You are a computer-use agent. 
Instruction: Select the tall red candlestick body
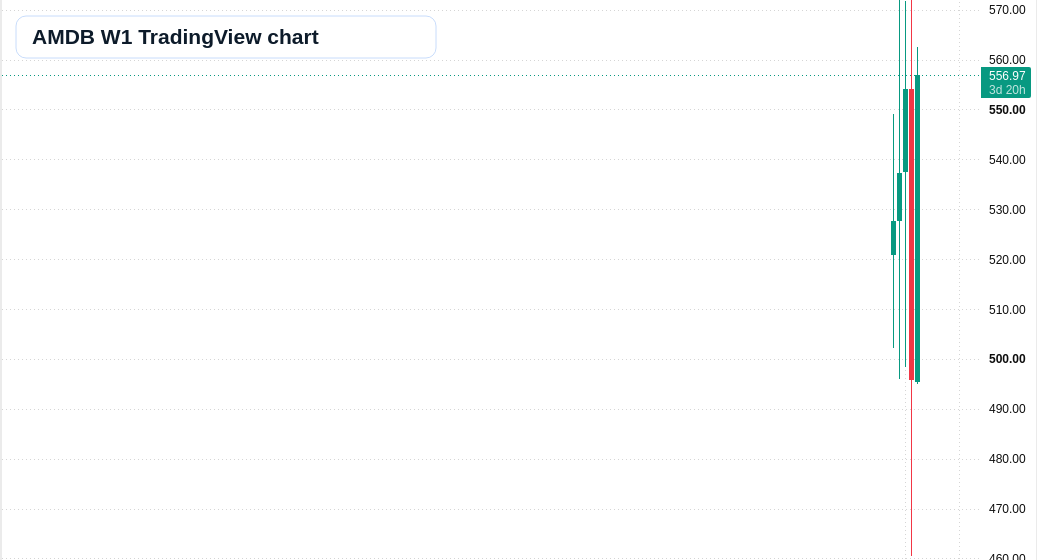(911, 235)
